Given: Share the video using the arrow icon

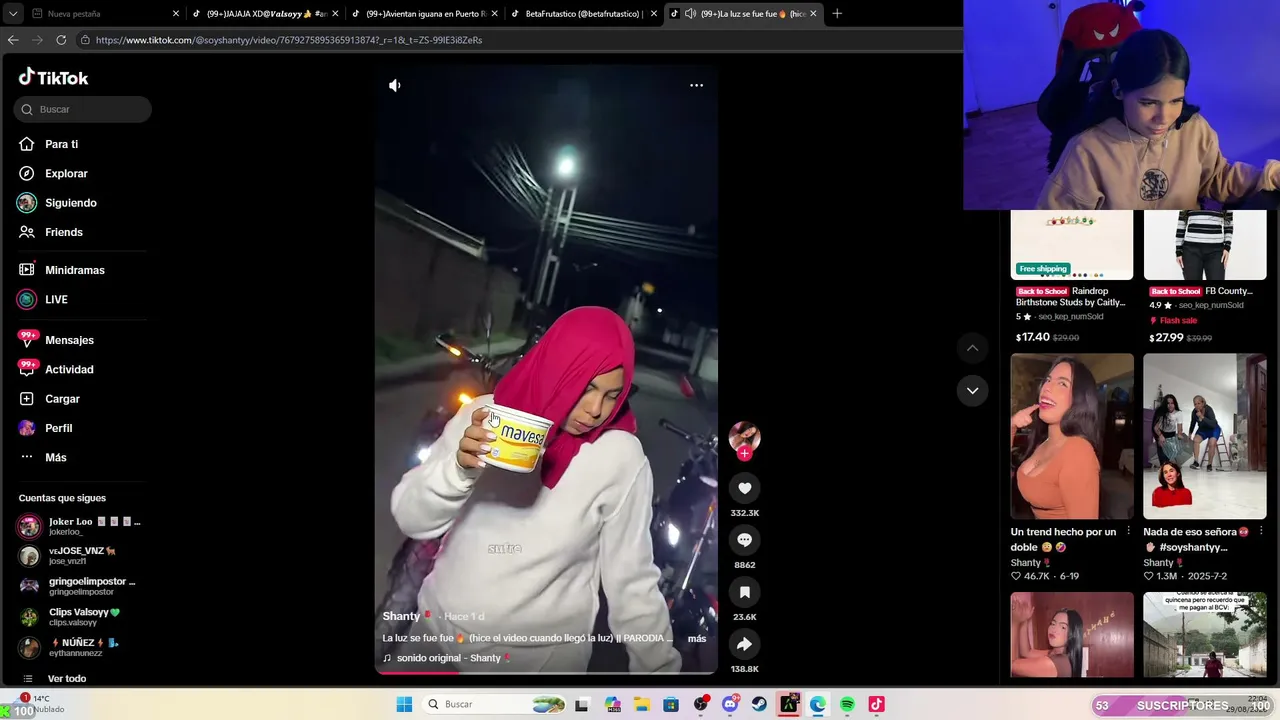Looking at the screenshot, I should (x=744, y=644).
